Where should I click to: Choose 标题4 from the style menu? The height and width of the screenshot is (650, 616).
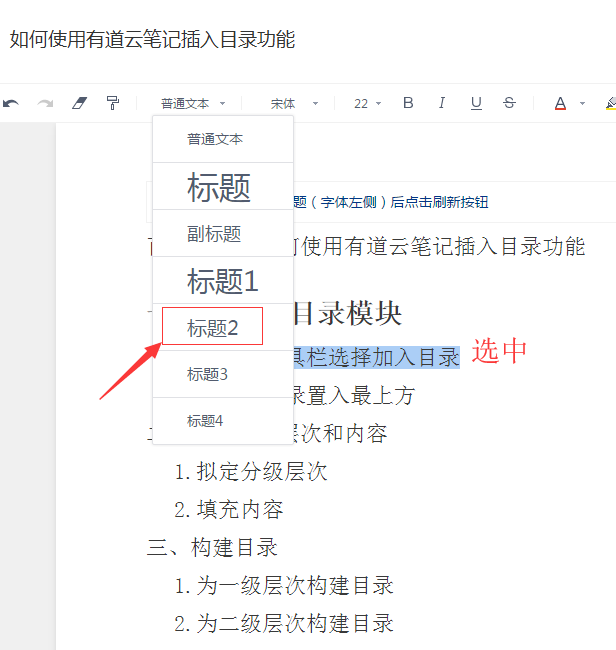coord(223,421)
